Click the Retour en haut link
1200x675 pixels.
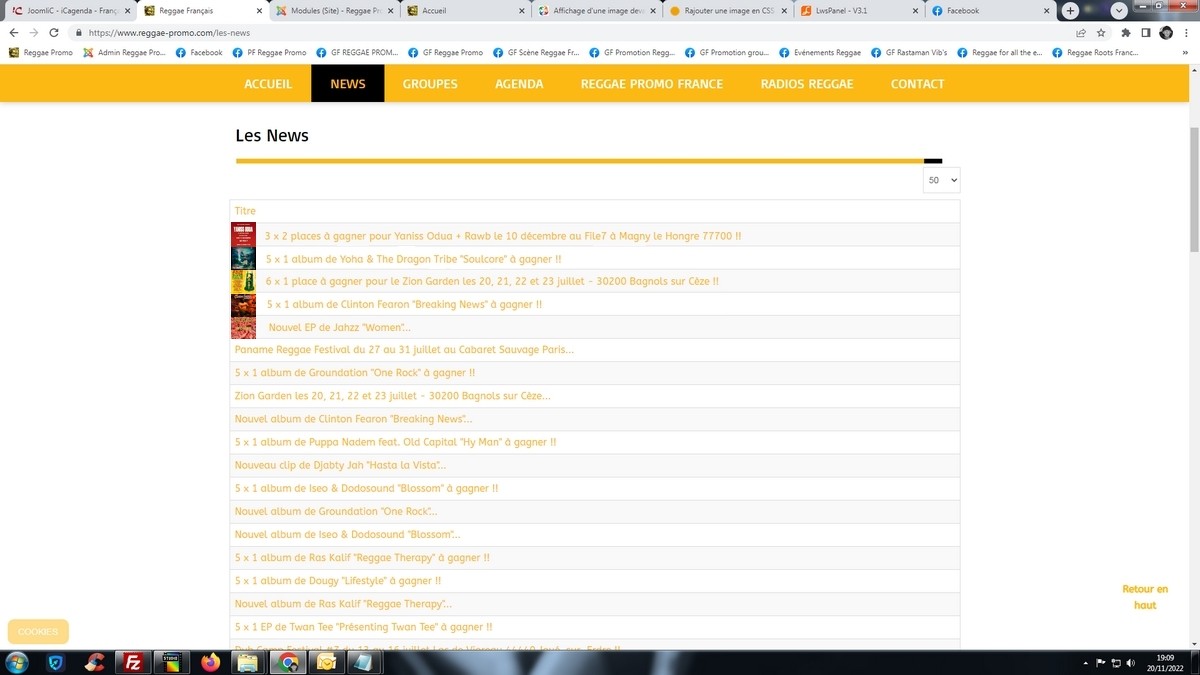tap(1145, 597)
